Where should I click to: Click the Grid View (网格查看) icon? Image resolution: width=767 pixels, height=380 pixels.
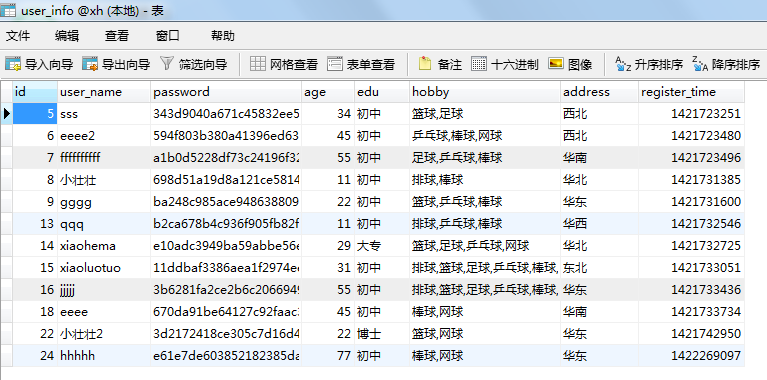tap(257, 64)
